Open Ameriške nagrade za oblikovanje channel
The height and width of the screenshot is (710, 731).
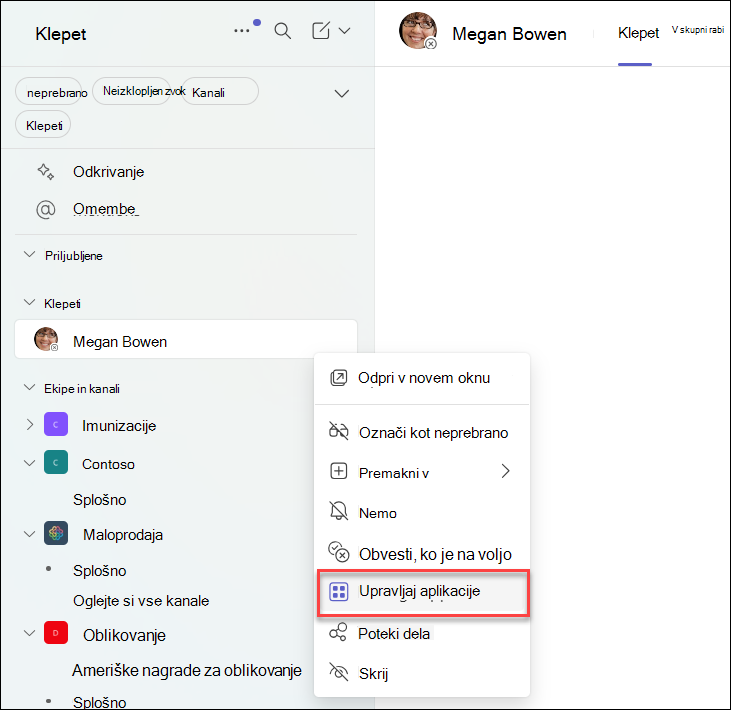tap(186, 670)
